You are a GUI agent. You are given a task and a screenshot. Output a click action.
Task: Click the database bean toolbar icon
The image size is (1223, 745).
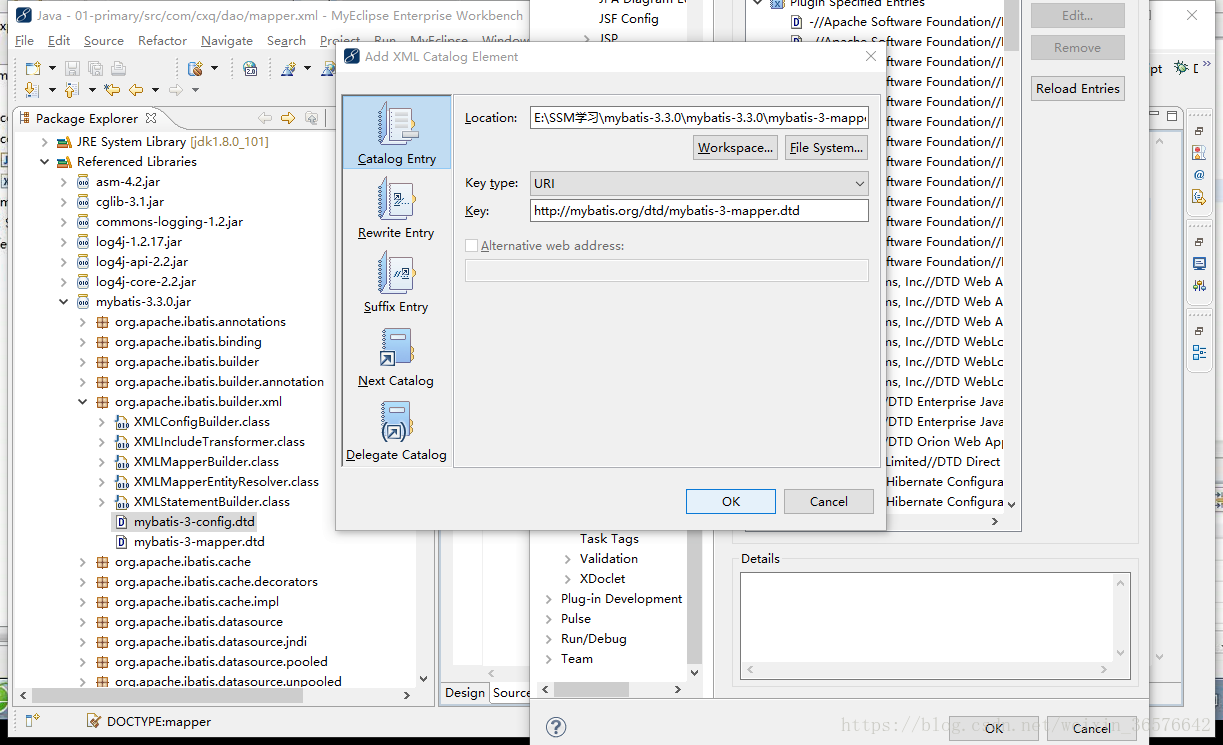(196, 68)
